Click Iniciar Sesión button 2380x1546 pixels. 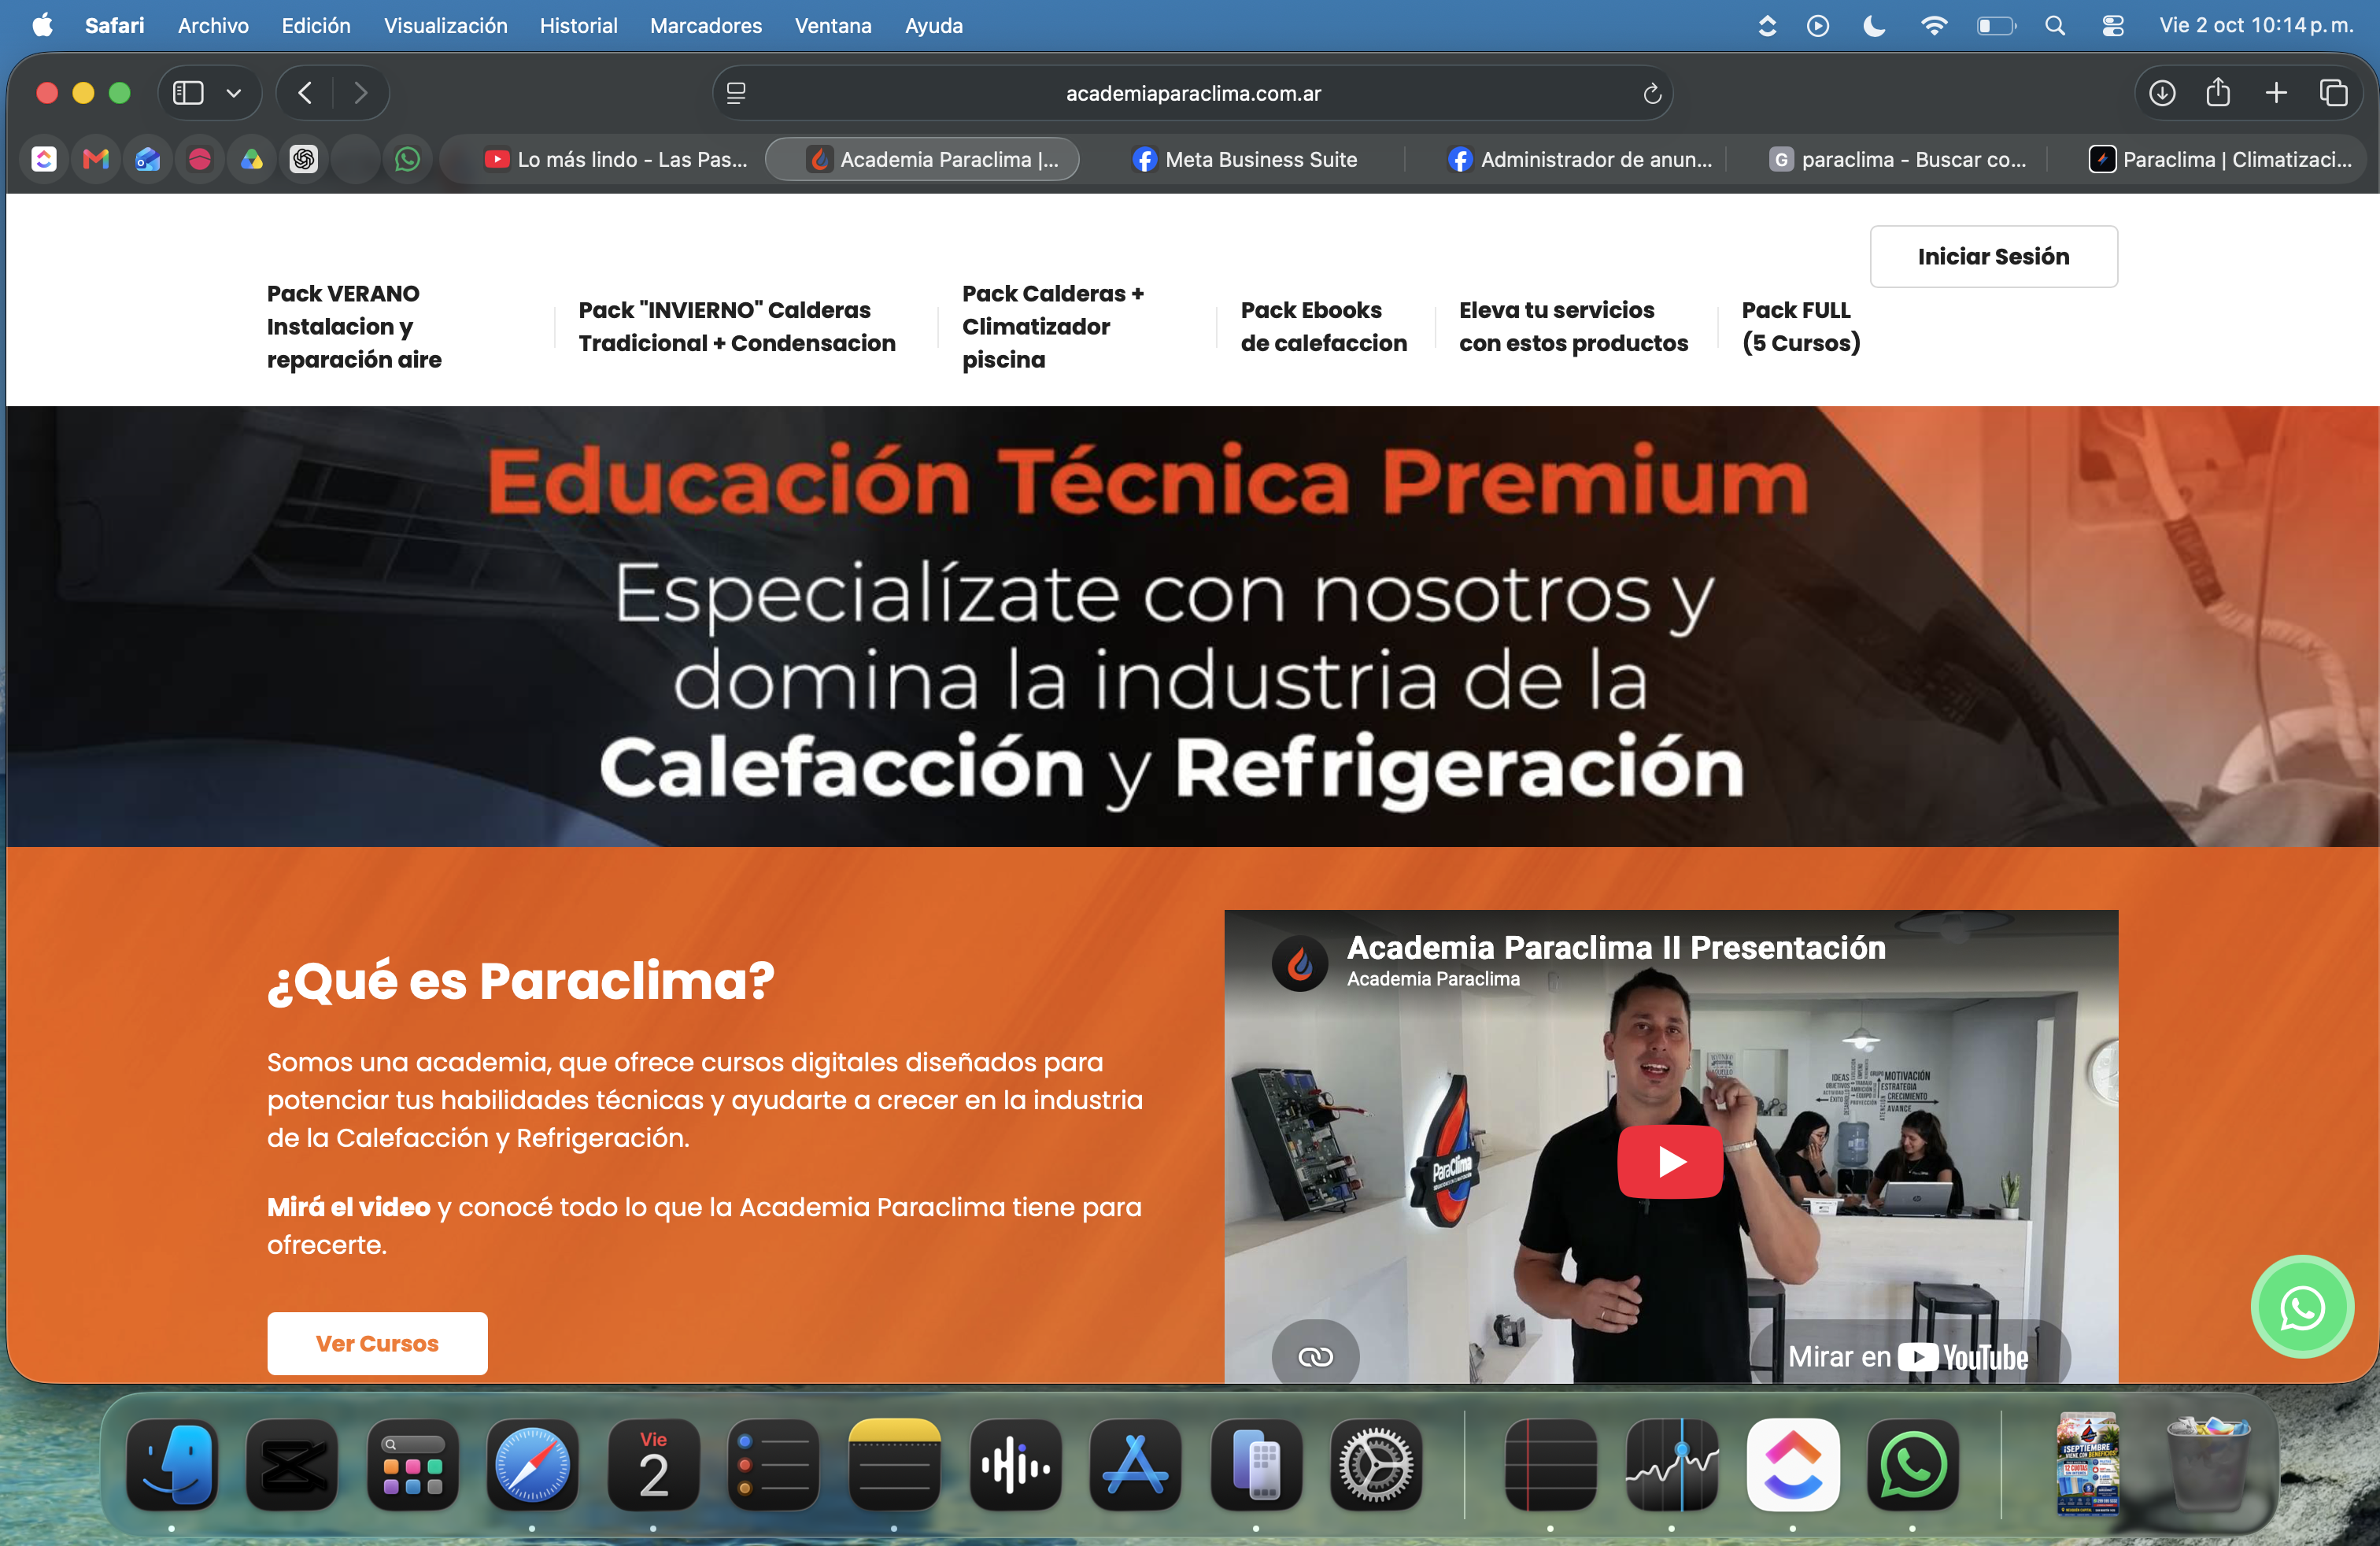pyautogui.click(x=1993, y=256)
